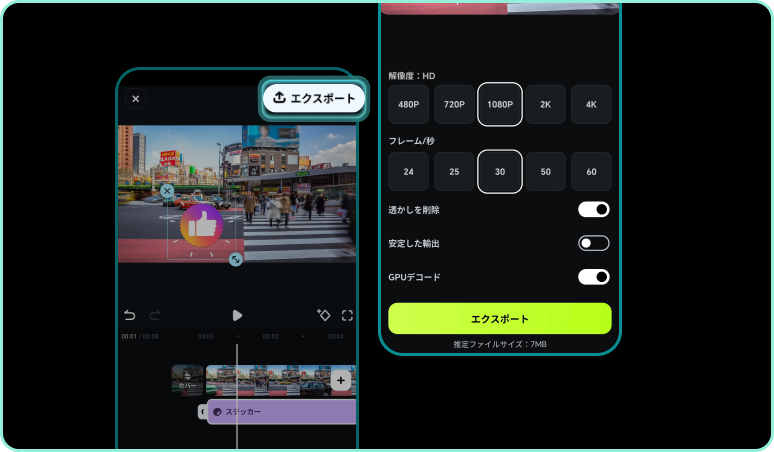Click the 00:04 timeline ruler mark
Screen dimensions: 774x452
point(336,337)
